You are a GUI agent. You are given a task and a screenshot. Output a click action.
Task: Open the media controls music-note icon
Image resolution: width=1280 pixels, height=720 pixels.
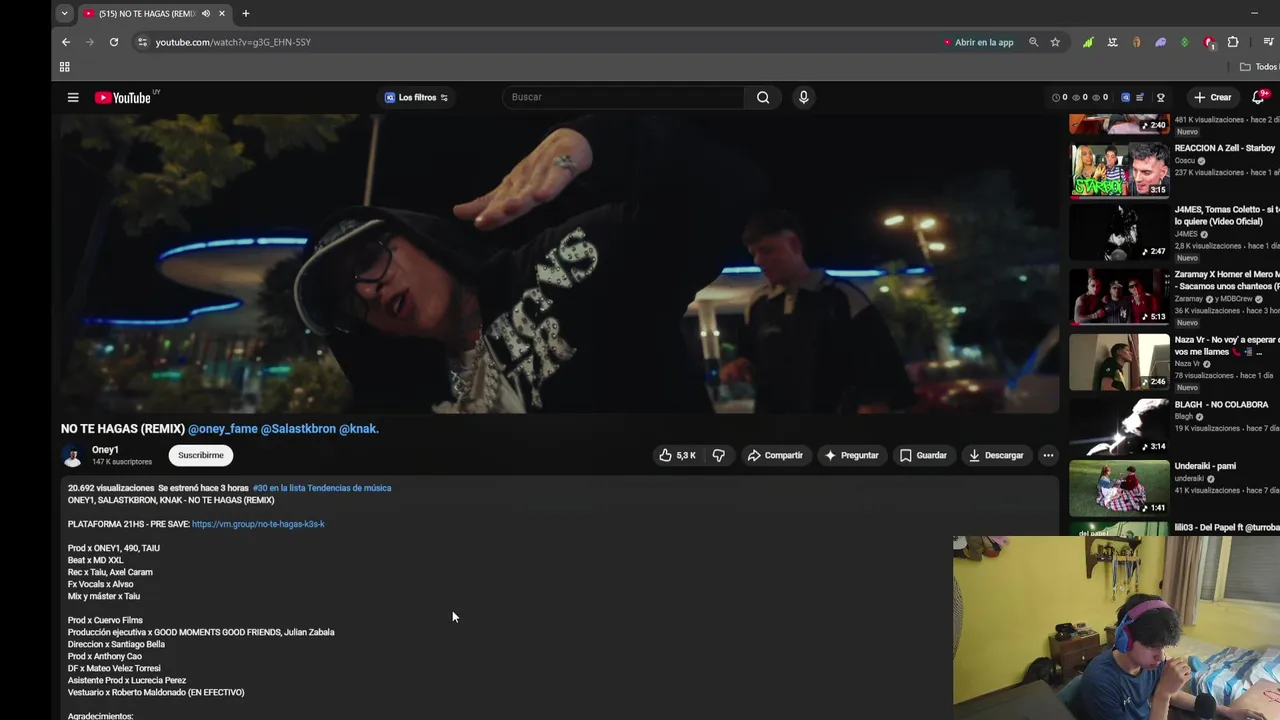(x=1268, y=42)
